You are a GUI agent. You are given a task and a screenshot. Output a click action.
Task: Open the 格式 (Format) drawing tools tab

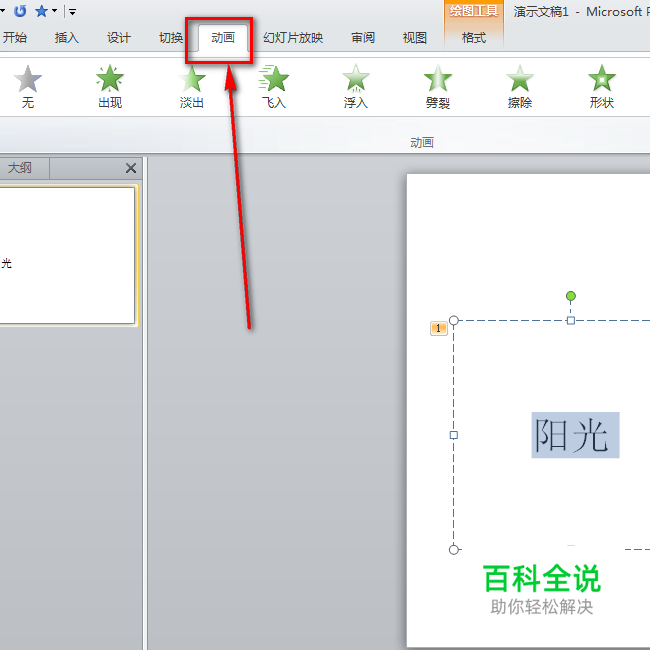click(x=474, y=38)
